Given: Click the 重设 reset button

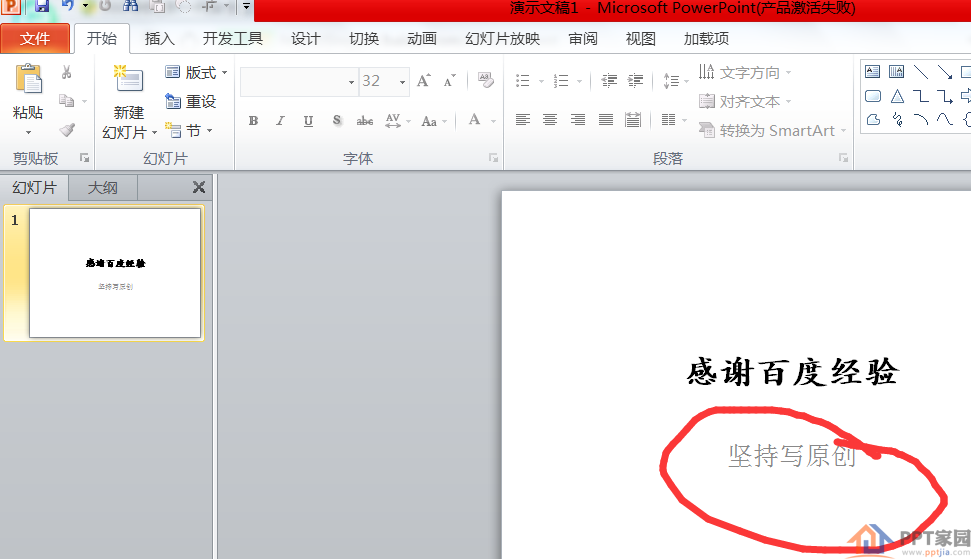Looking at the screenshot, I should (x=191, y=102).
